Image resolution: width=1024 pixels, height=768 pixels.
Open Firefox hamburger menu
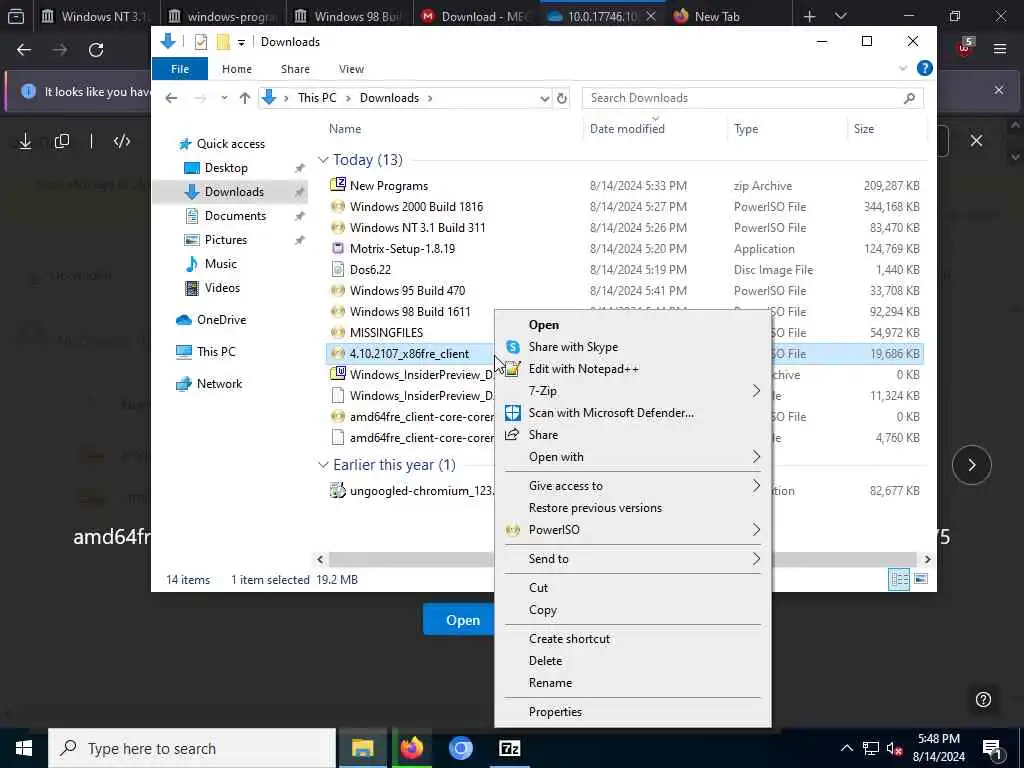point(1000,50)
